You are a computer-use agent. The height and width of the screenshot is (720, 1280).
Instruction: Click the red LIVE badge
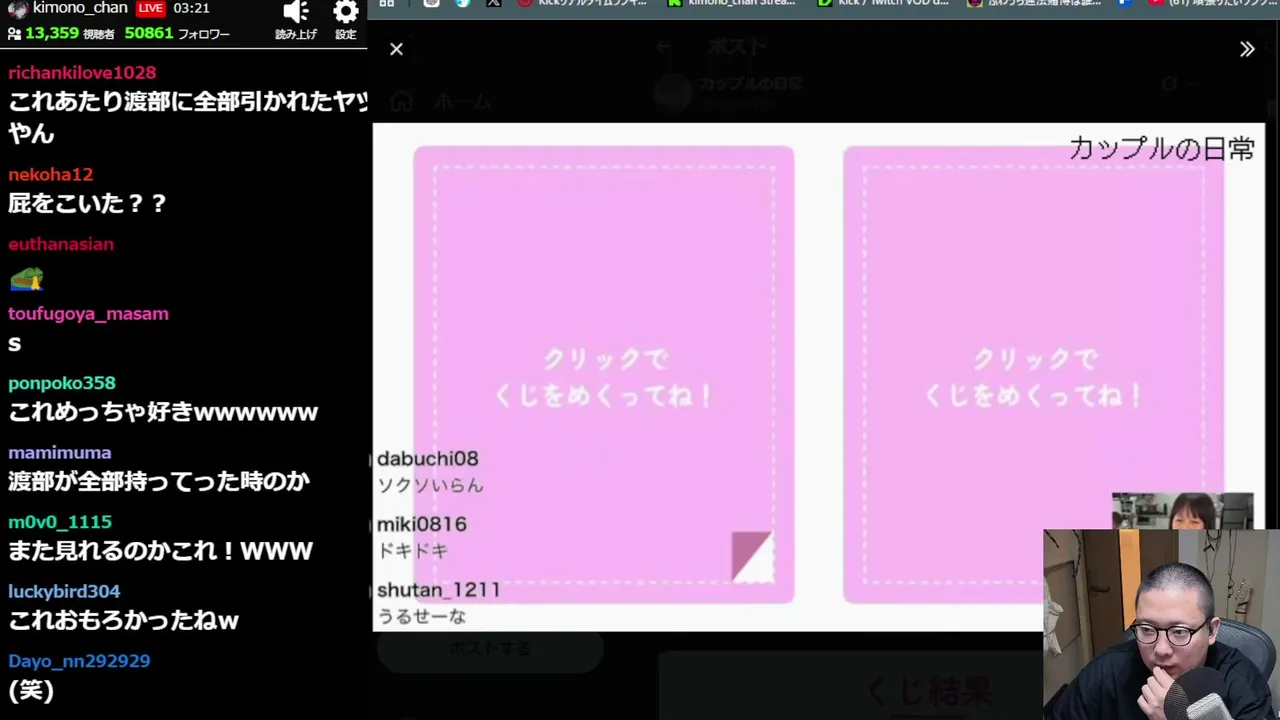[x=150, y=8]
